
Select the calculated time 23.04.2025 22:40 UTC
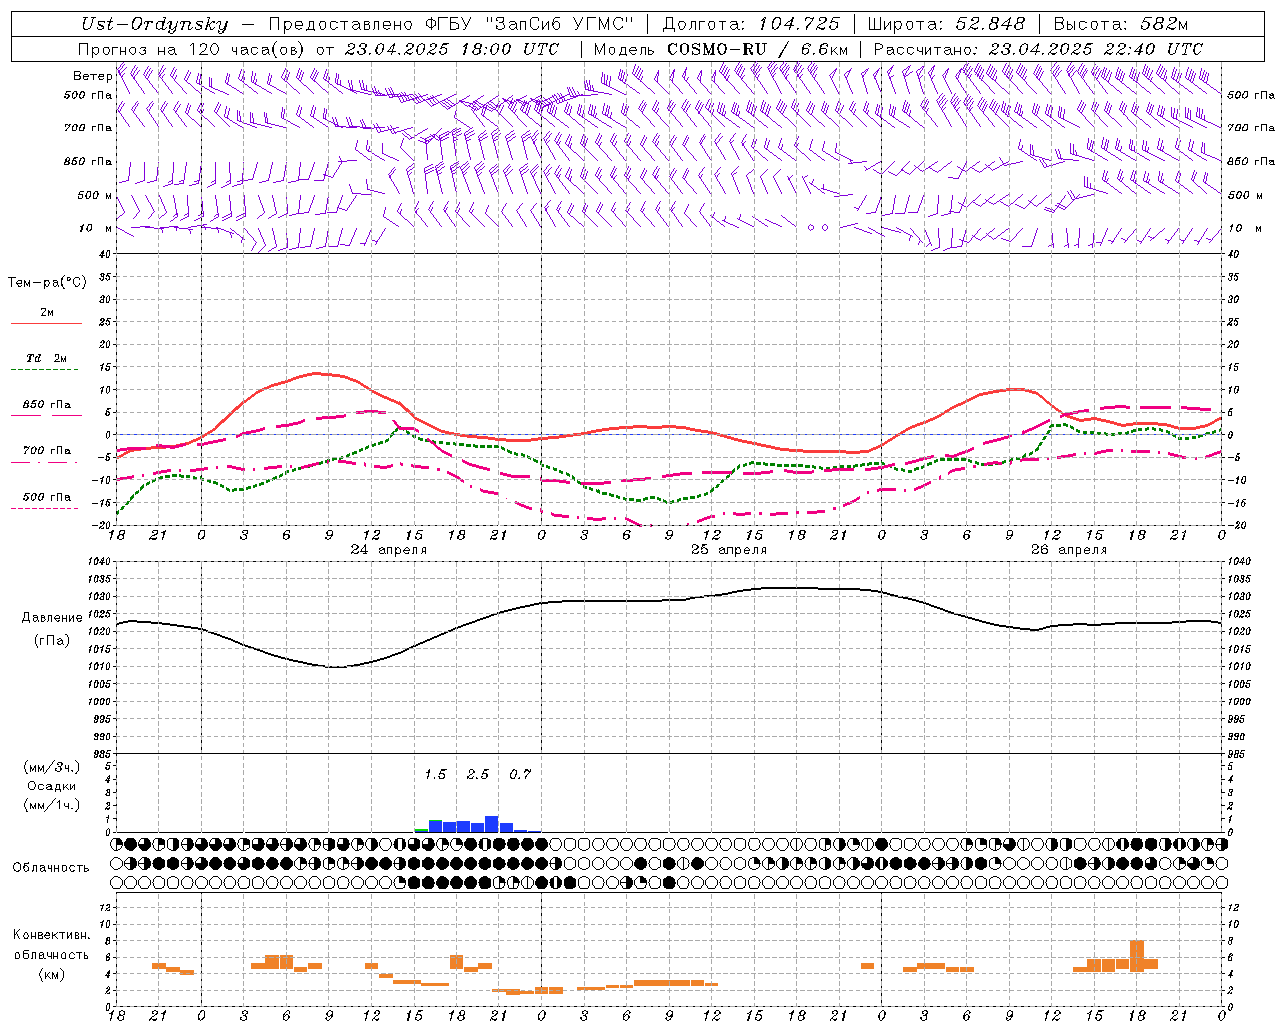click(x=1096, y=49)
